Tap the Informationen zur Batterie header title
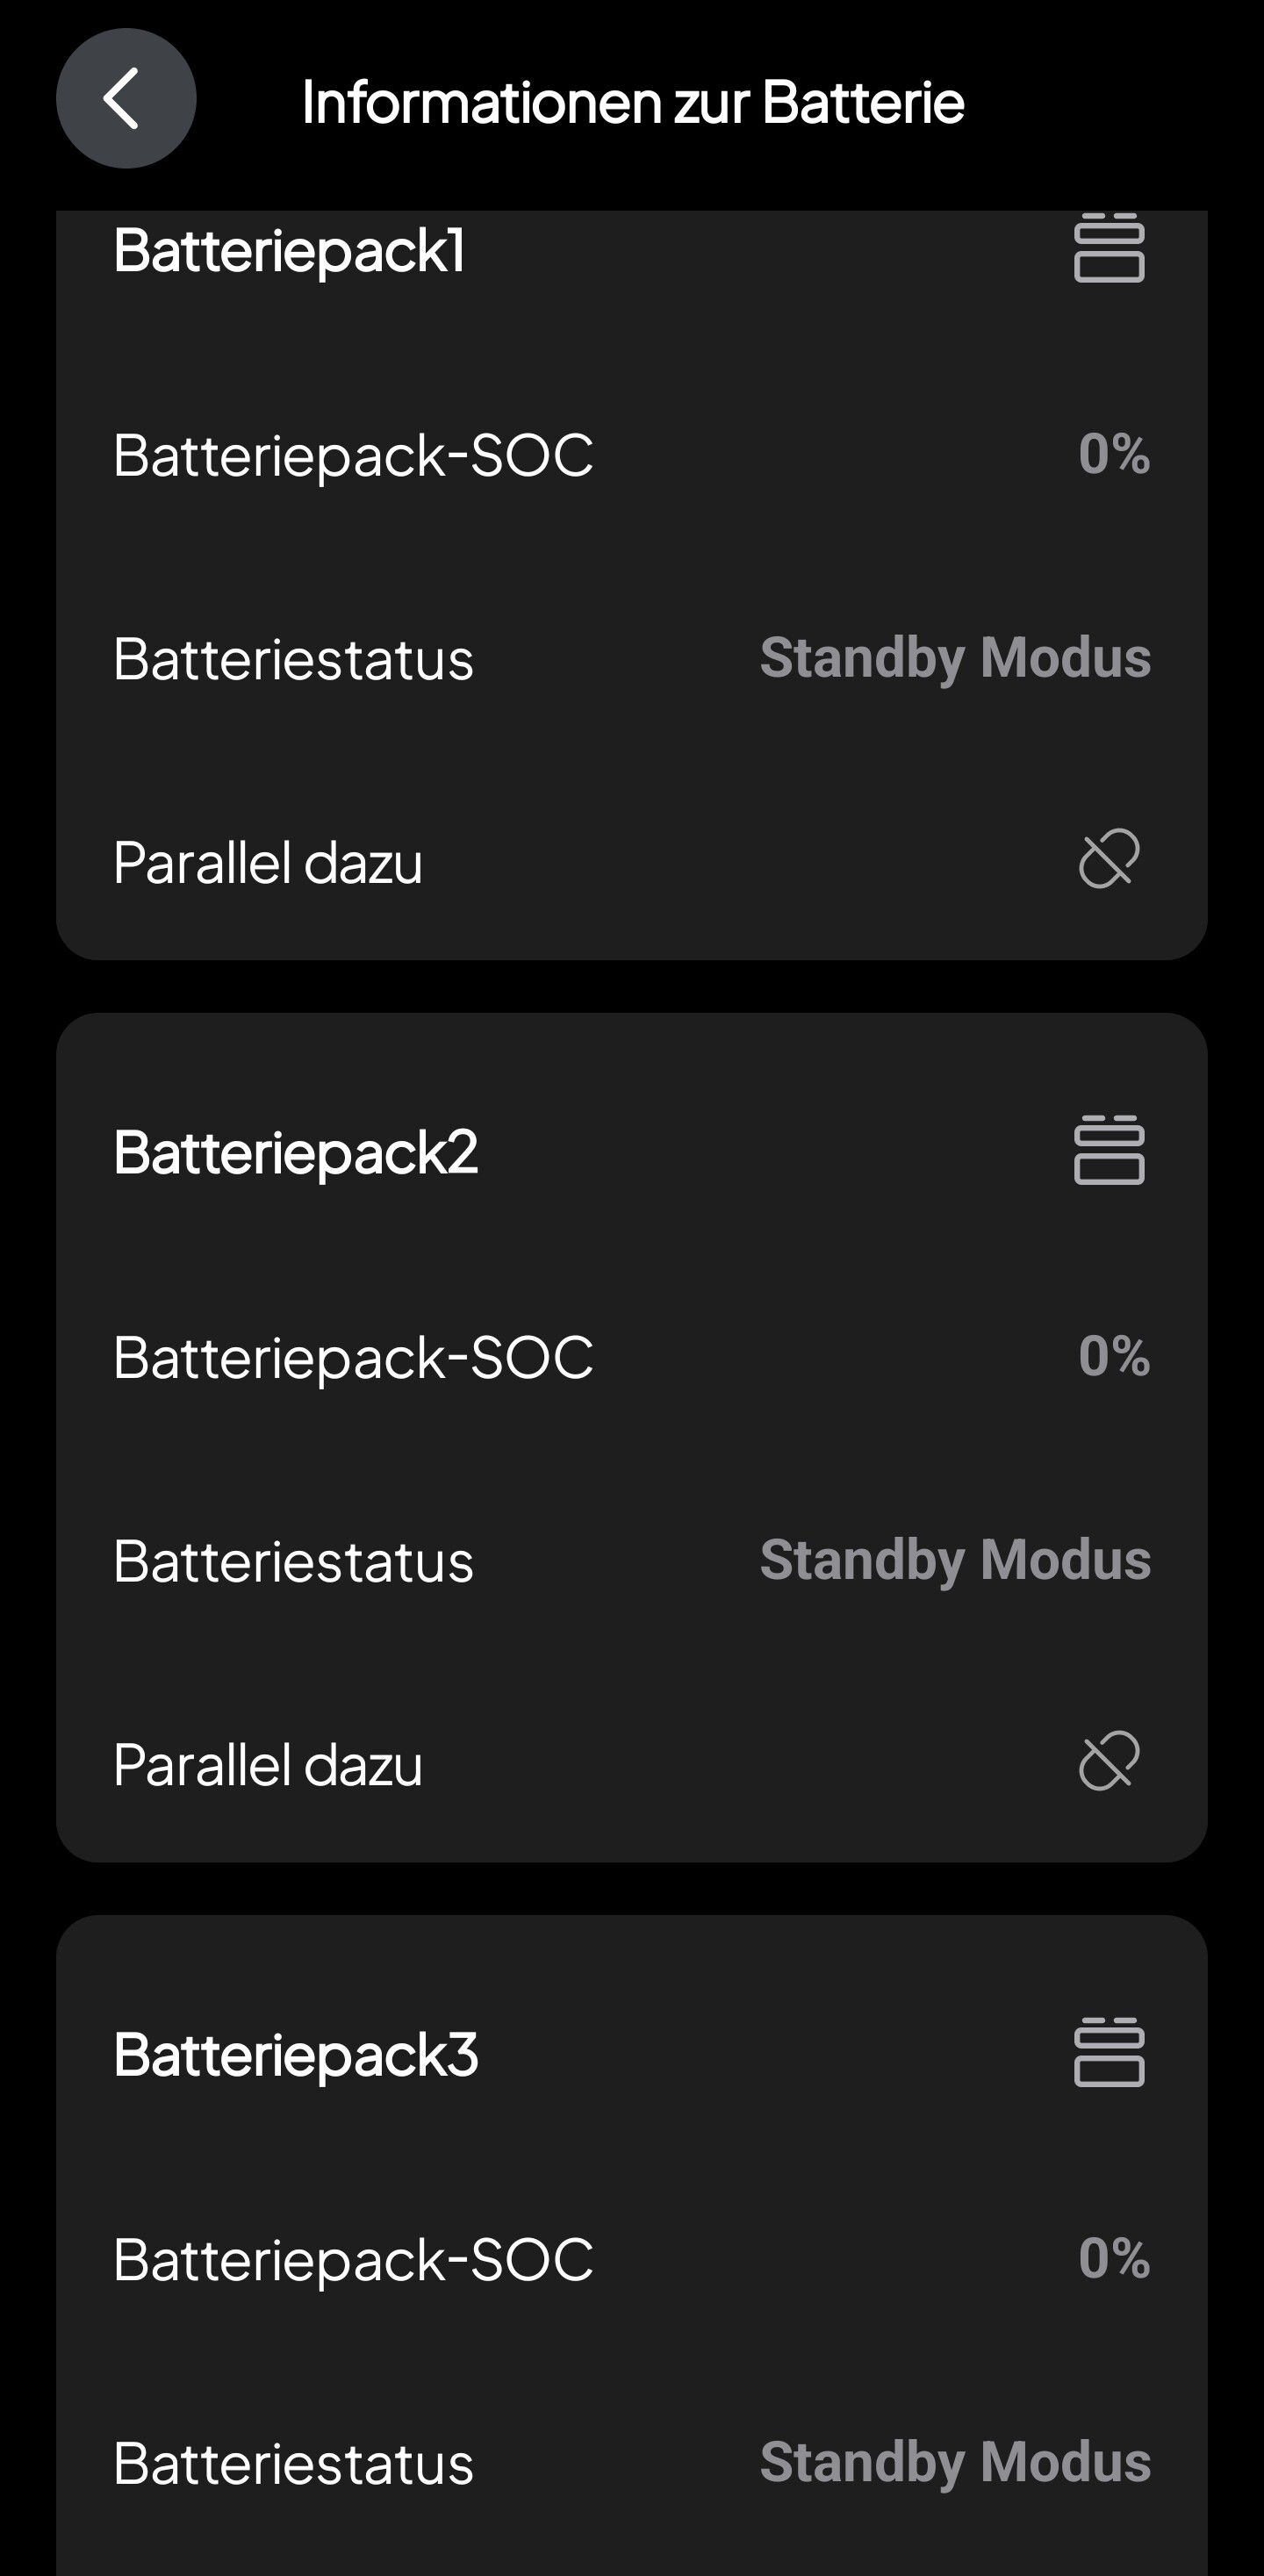The height and width of the screenshot is (2576, 1264). click(x=633, y=102)
